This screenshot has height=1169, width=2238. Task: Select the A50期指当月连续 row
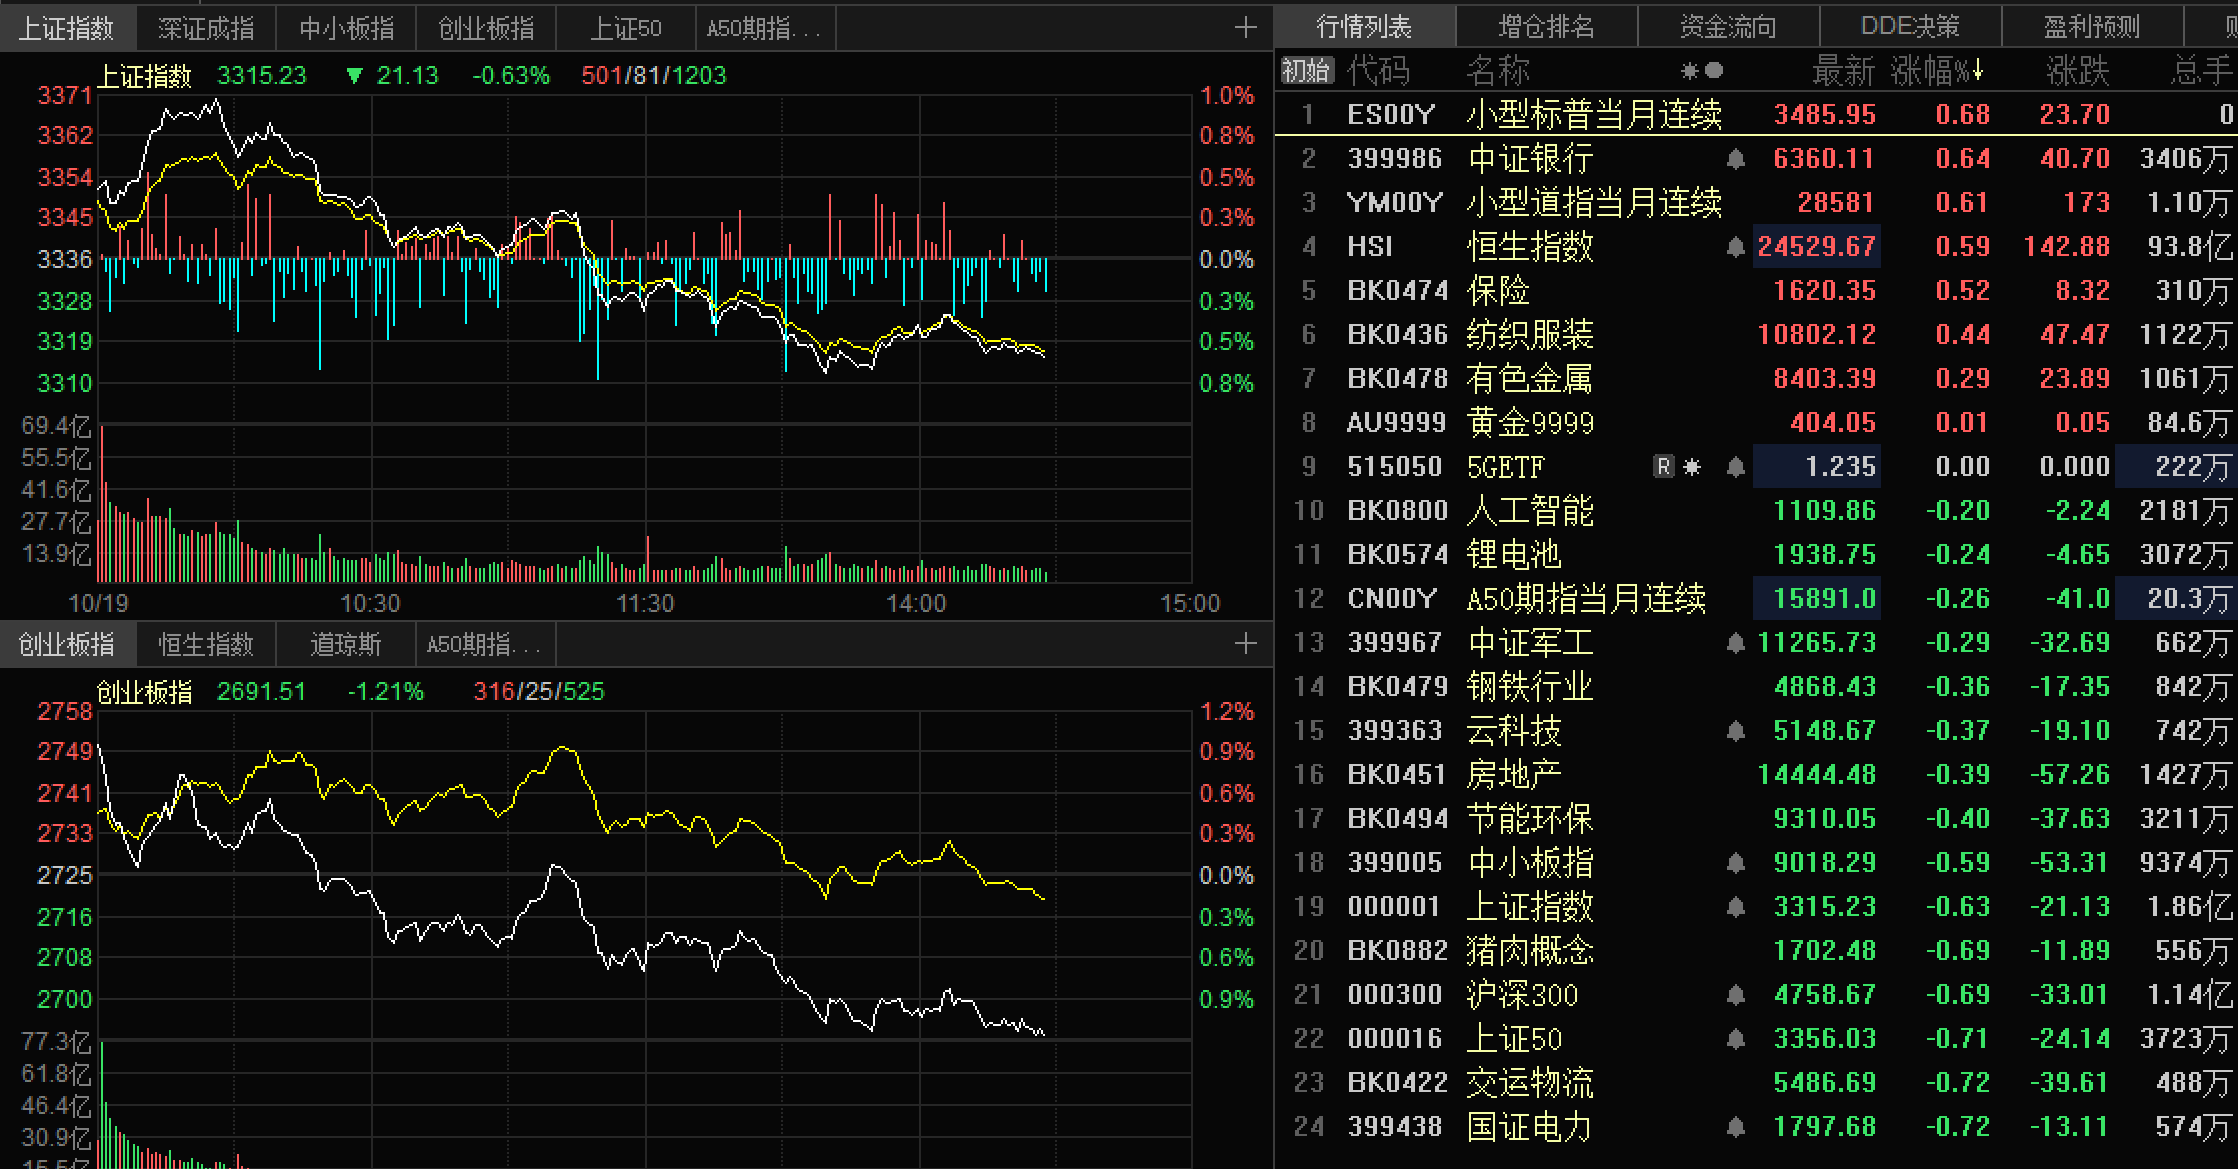click(1756, 599)
